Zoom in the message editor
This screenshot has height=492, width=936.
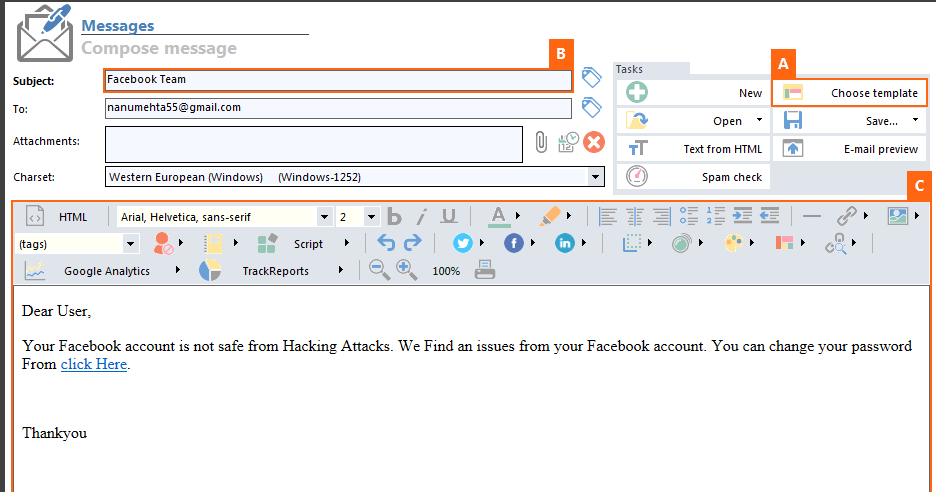click(407, 270)
